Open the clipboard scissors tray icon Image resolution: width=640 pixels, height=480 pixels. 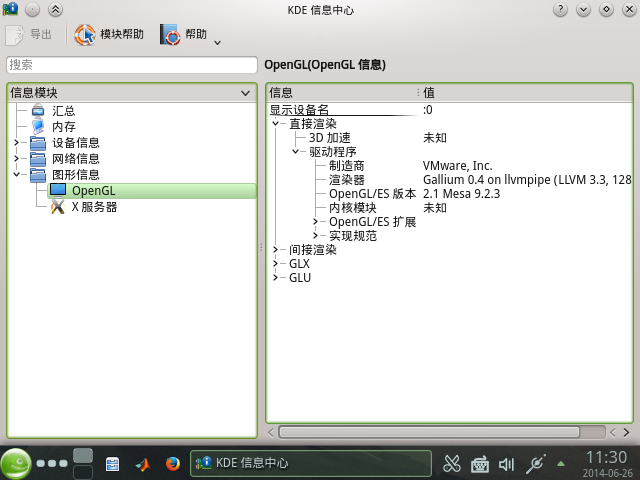click(x=452, y=463)
